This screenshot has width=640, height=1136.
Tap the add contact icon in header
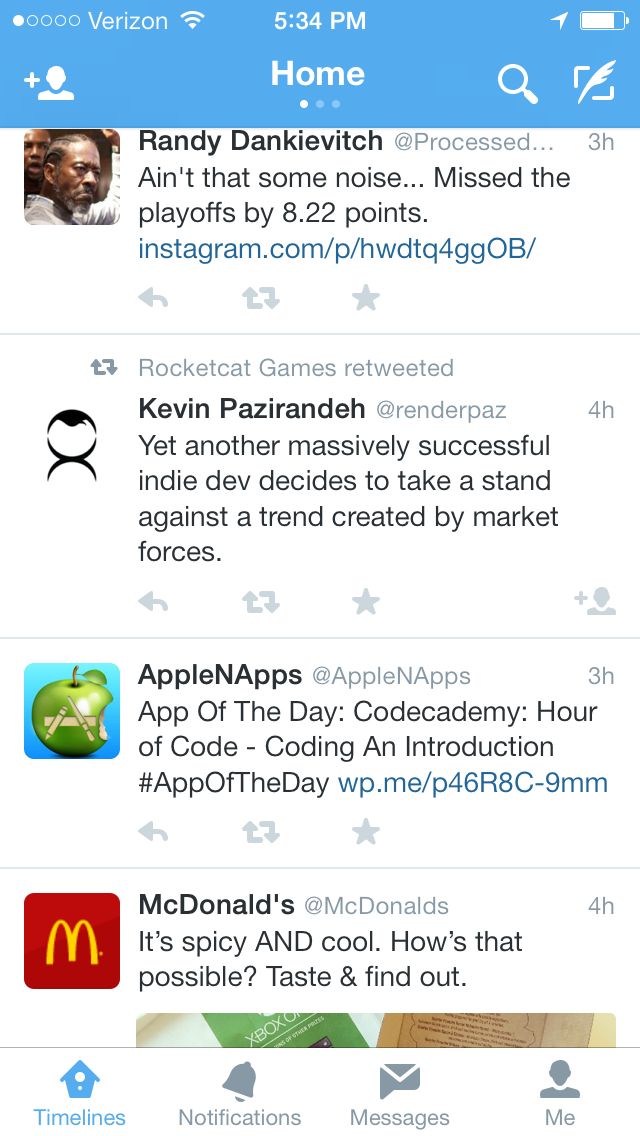49,83
